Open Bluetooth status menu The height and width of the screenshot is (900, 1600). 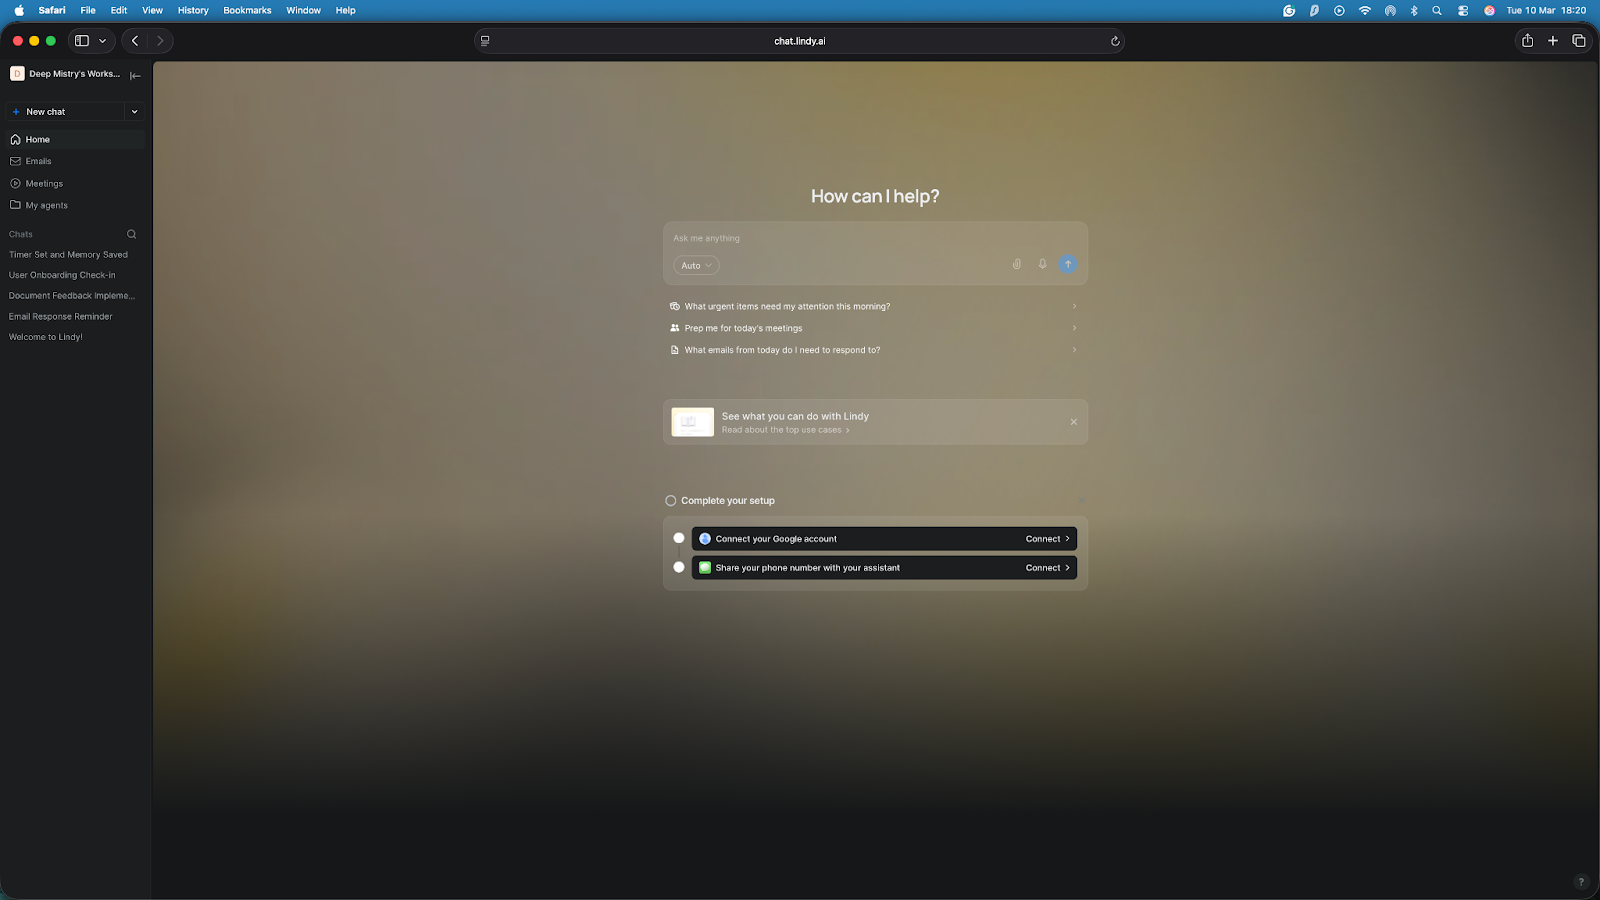tap(1414, 10)
